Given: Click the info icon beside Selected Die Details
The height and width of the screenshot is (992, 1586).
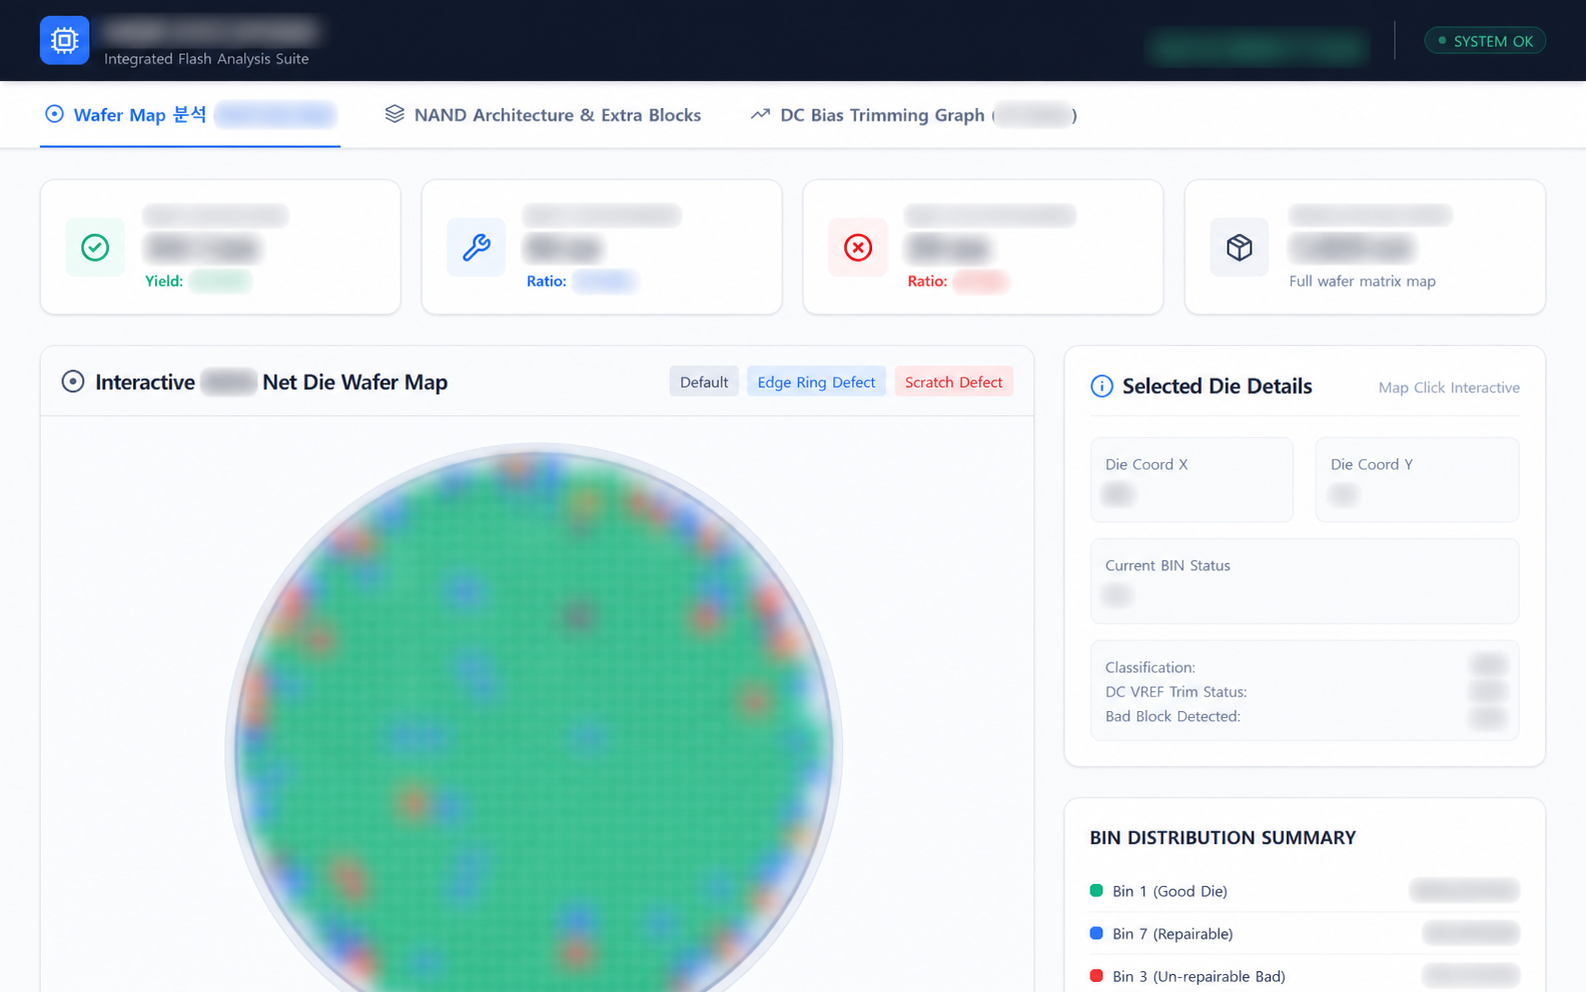Looking at the screenshot, I should (1101, 386).
